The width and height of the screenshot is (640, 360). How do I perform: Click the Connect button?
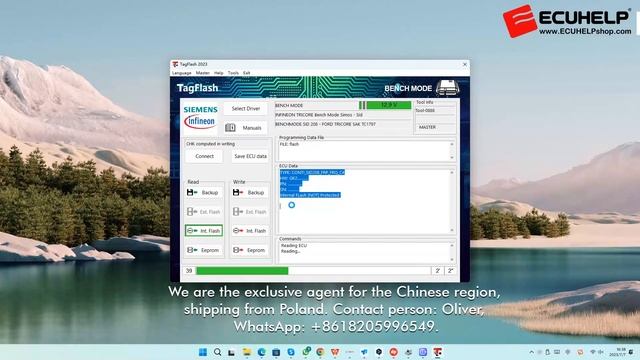[x=204, y=156]
